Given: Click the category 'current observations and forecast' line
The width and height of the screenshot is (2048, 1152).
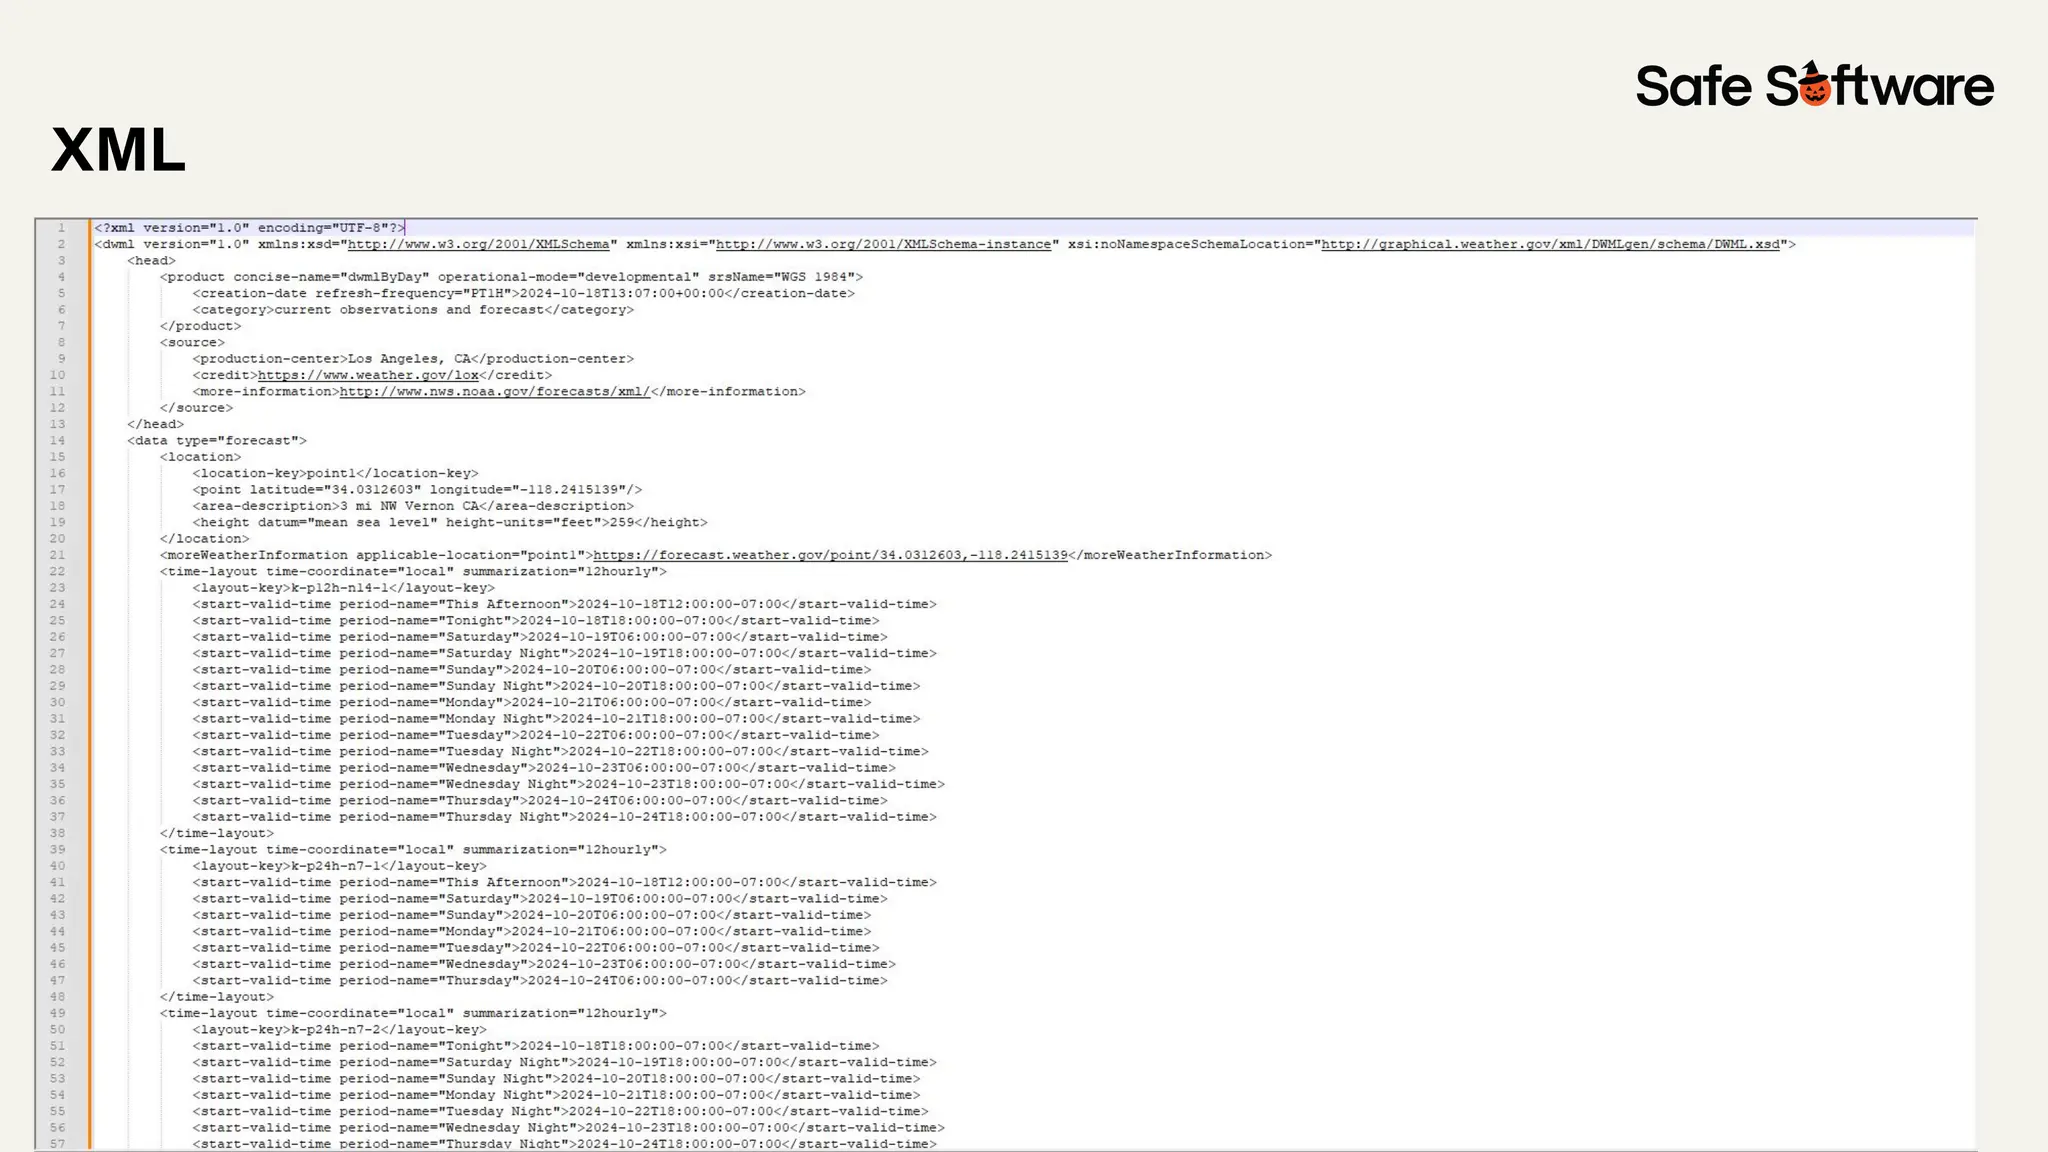Looking at the screenshot, I should (x=413, y=310).
